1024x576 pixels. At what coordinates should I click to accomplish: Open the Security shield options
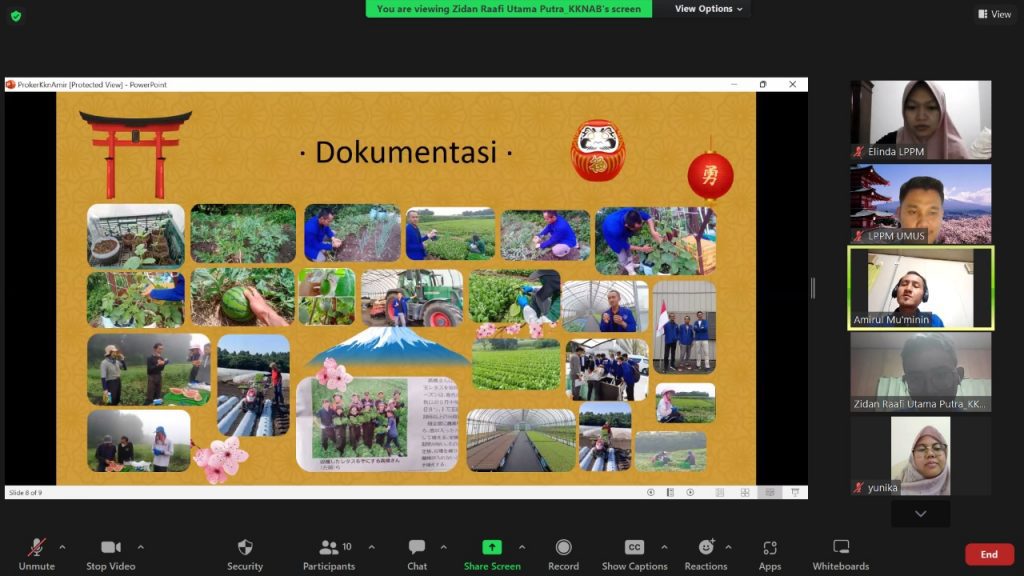(x=244, y=553)
